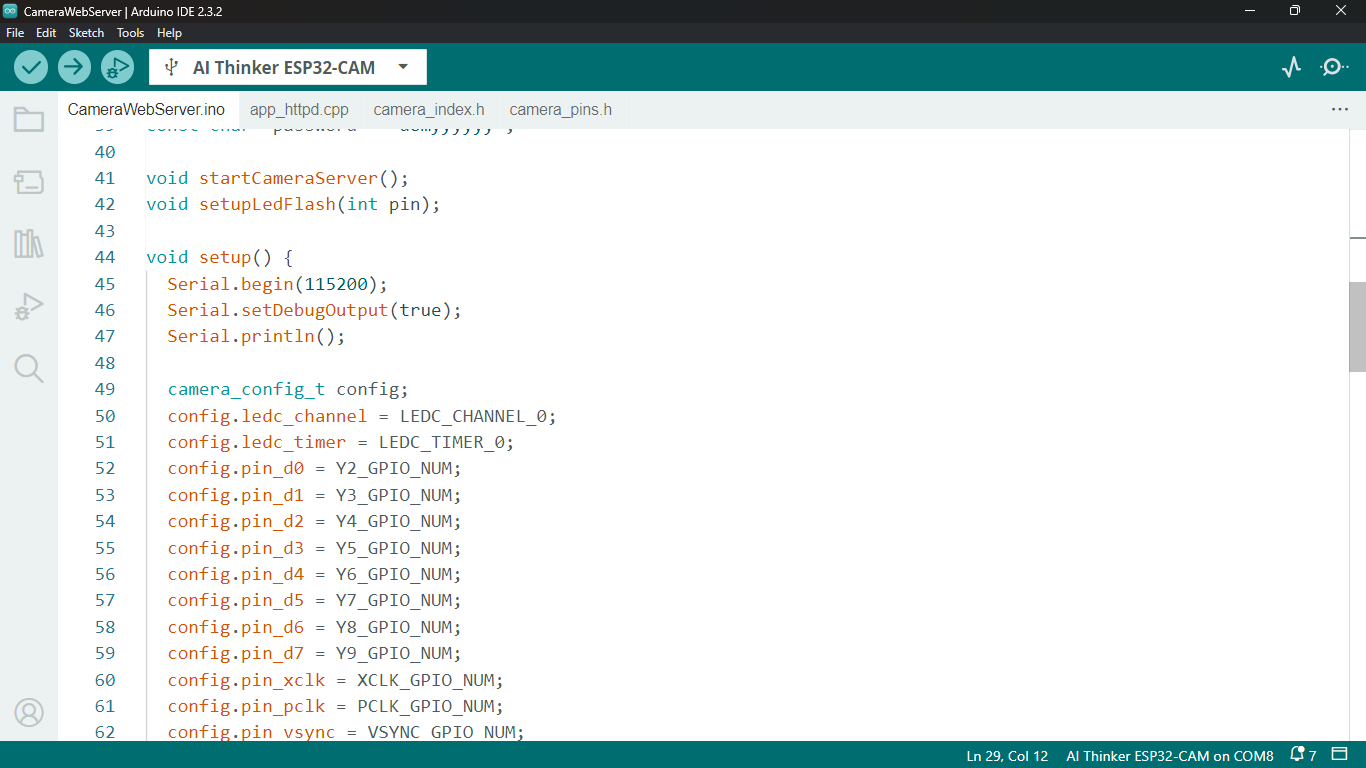Click Ln 29, Col 12 position indicator
The image size is (1366, 768).
click(x=1007, y=756)
